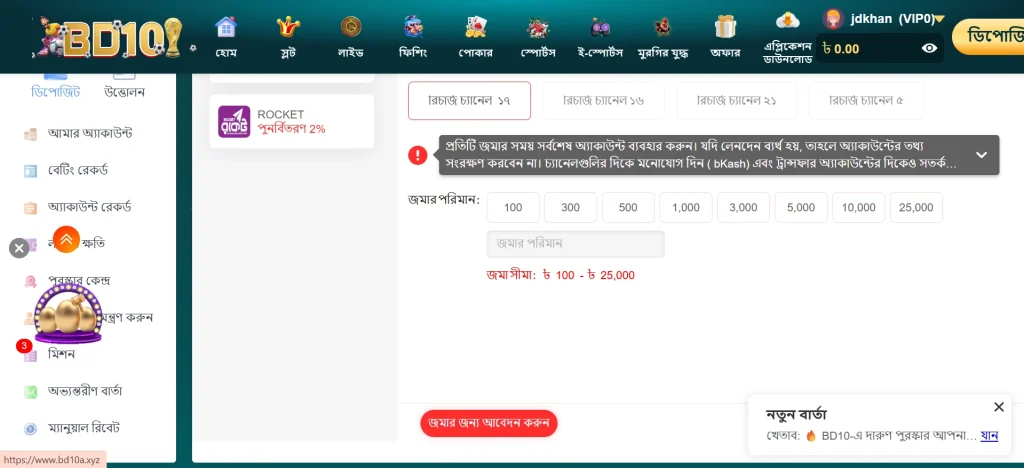Viewport: 1024px width, 468px height.
Task: Click the অ্যাপ্লিকেশন ডাউনলোড cloud icon
Action: pyautogui.click(x=788, y=21)
